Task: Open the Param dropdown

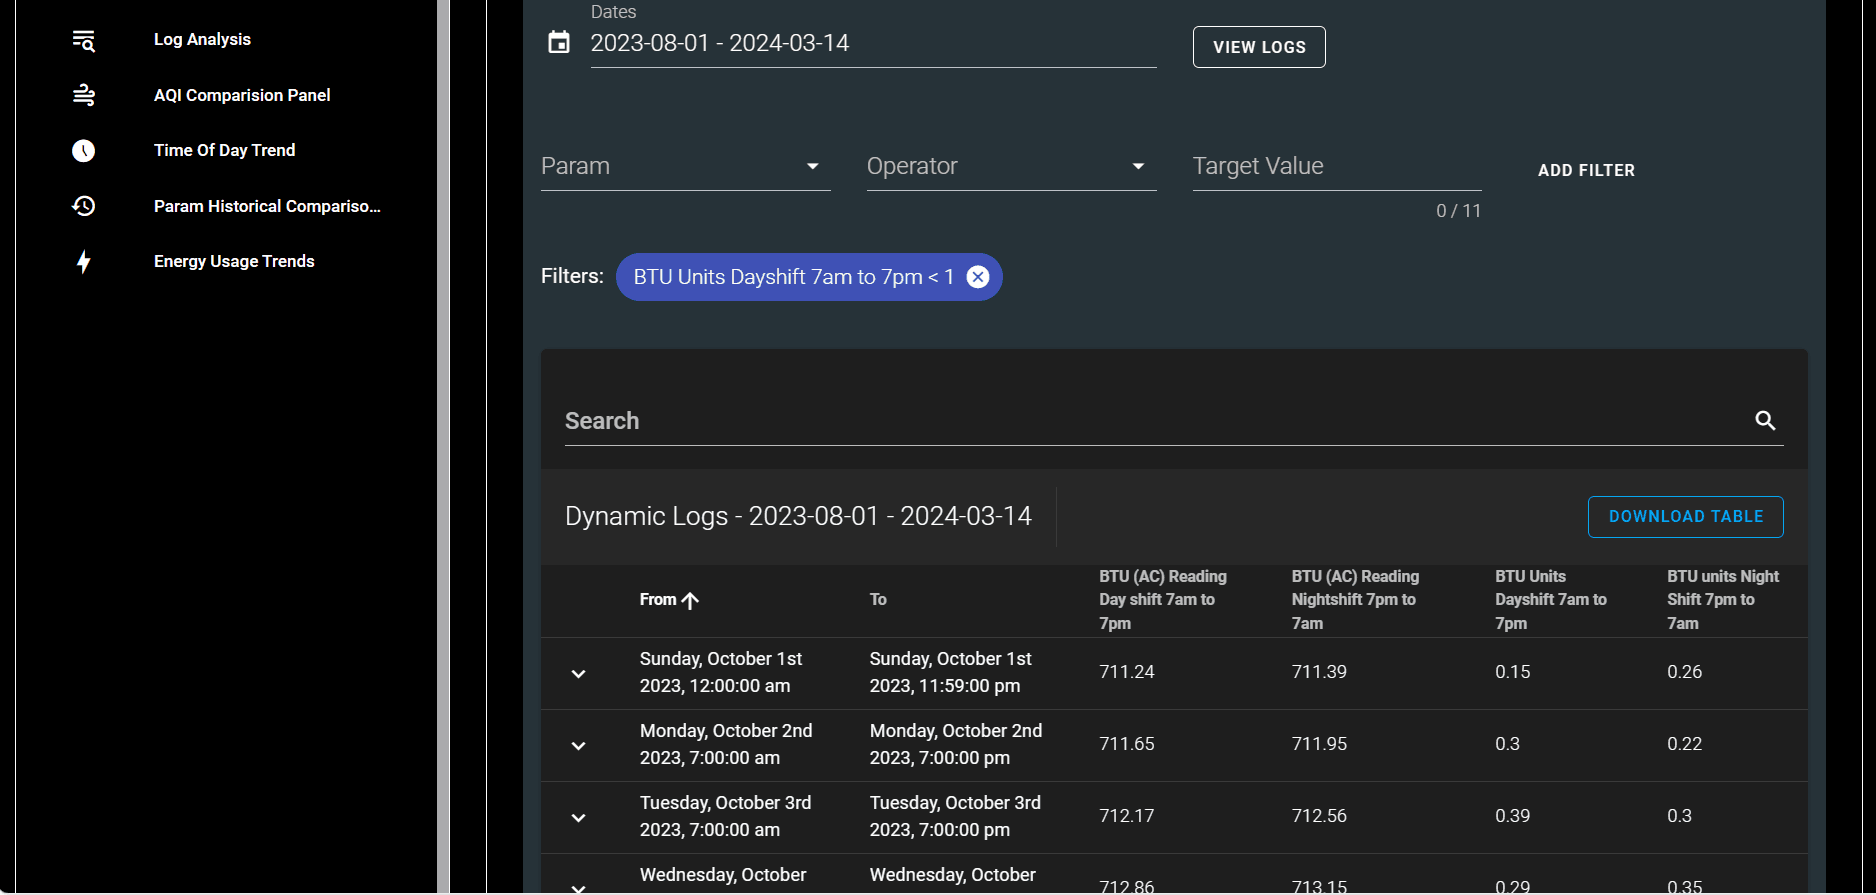Action: pyautogui.click(x=685, y=167)
